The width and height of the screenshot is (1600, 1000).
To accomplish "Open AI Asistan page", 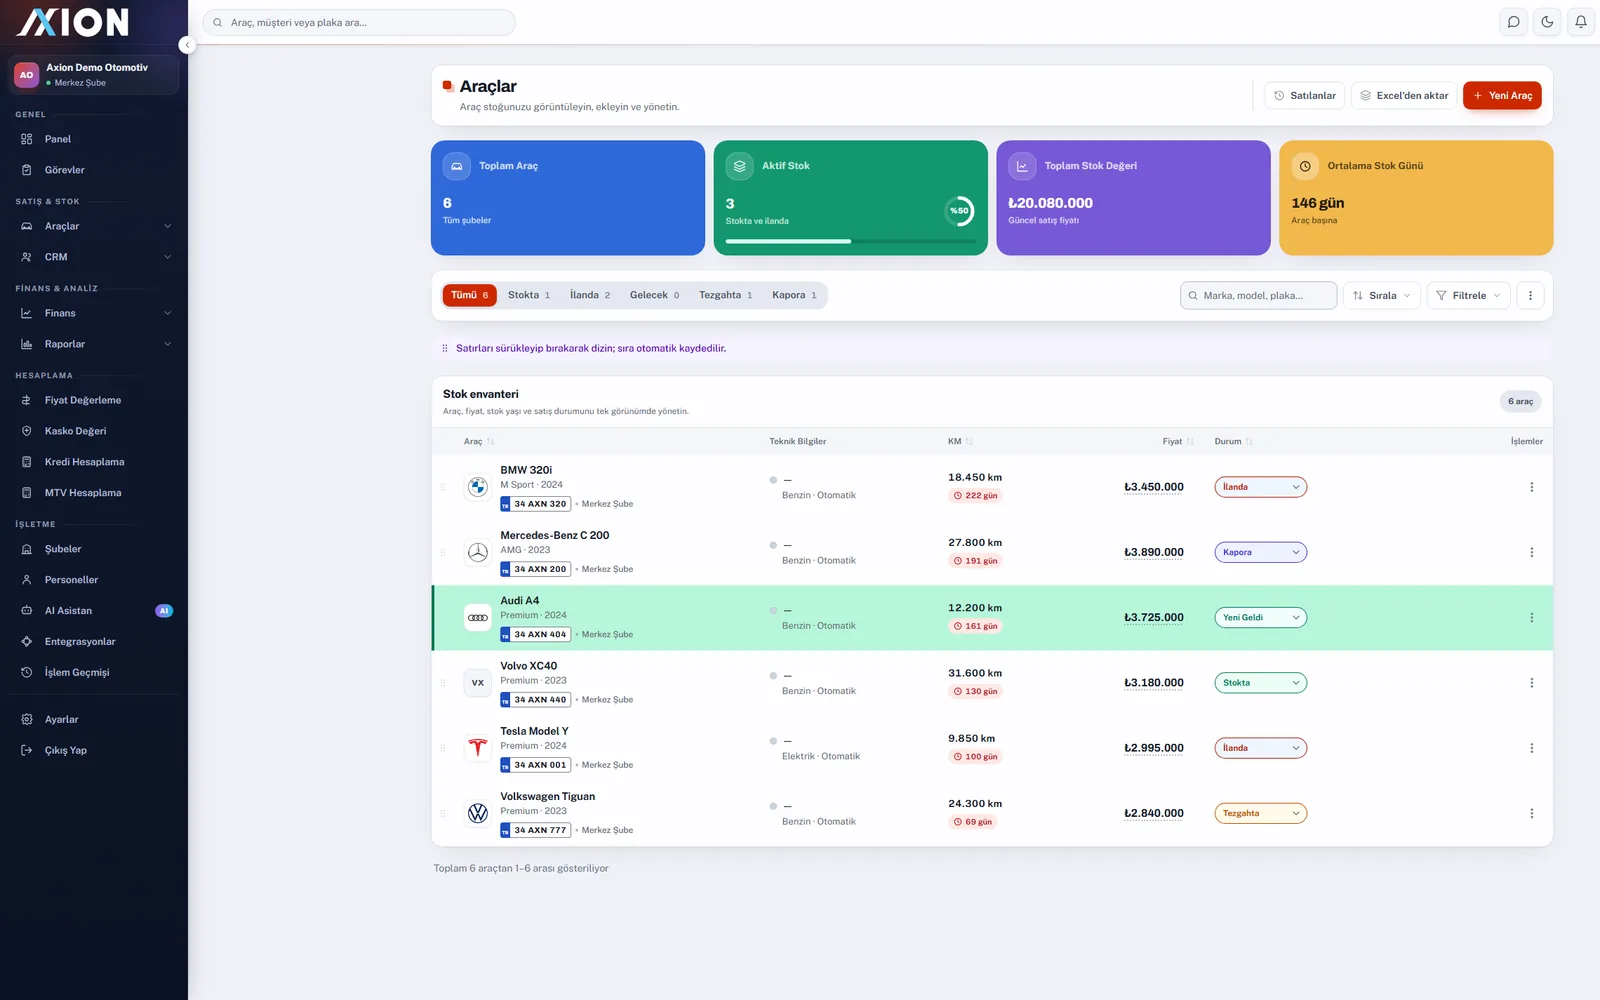I will point(94,611).
